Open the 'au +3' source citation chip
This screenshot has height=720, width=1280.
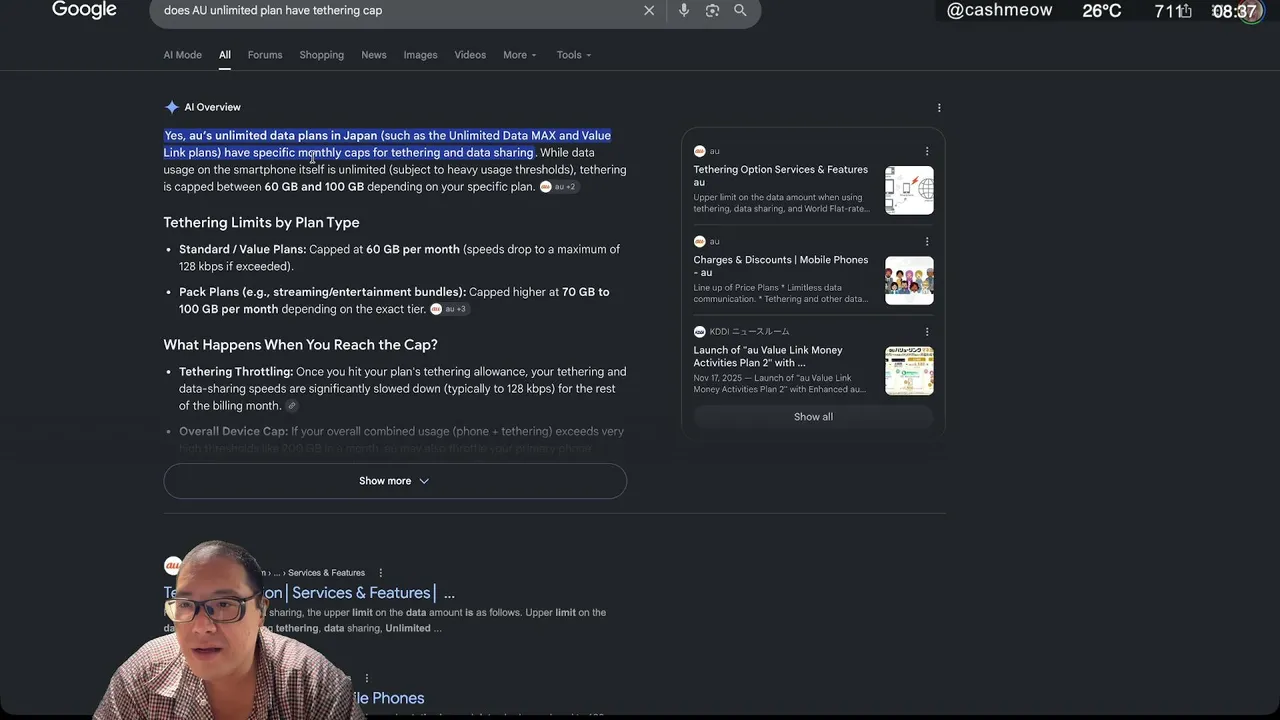pos(449,309)
